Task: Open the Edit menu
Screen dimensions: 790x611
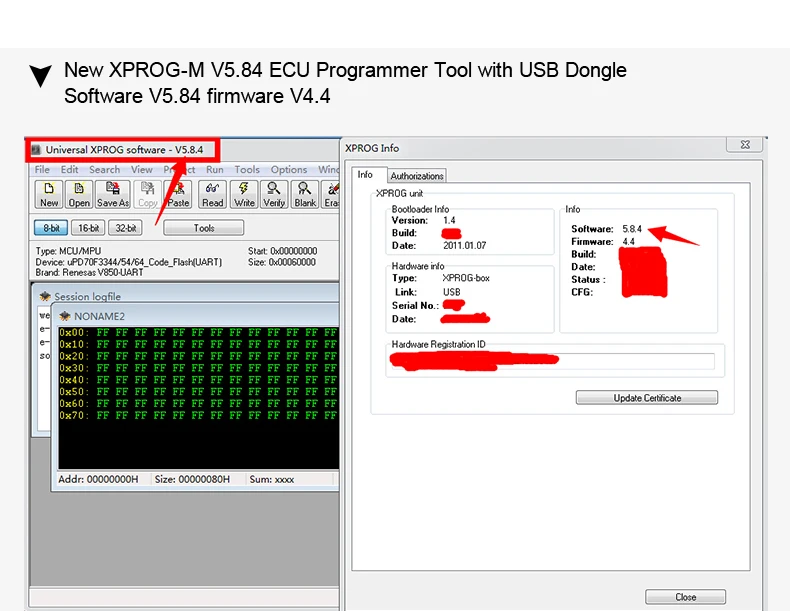Action: (70, 169)
